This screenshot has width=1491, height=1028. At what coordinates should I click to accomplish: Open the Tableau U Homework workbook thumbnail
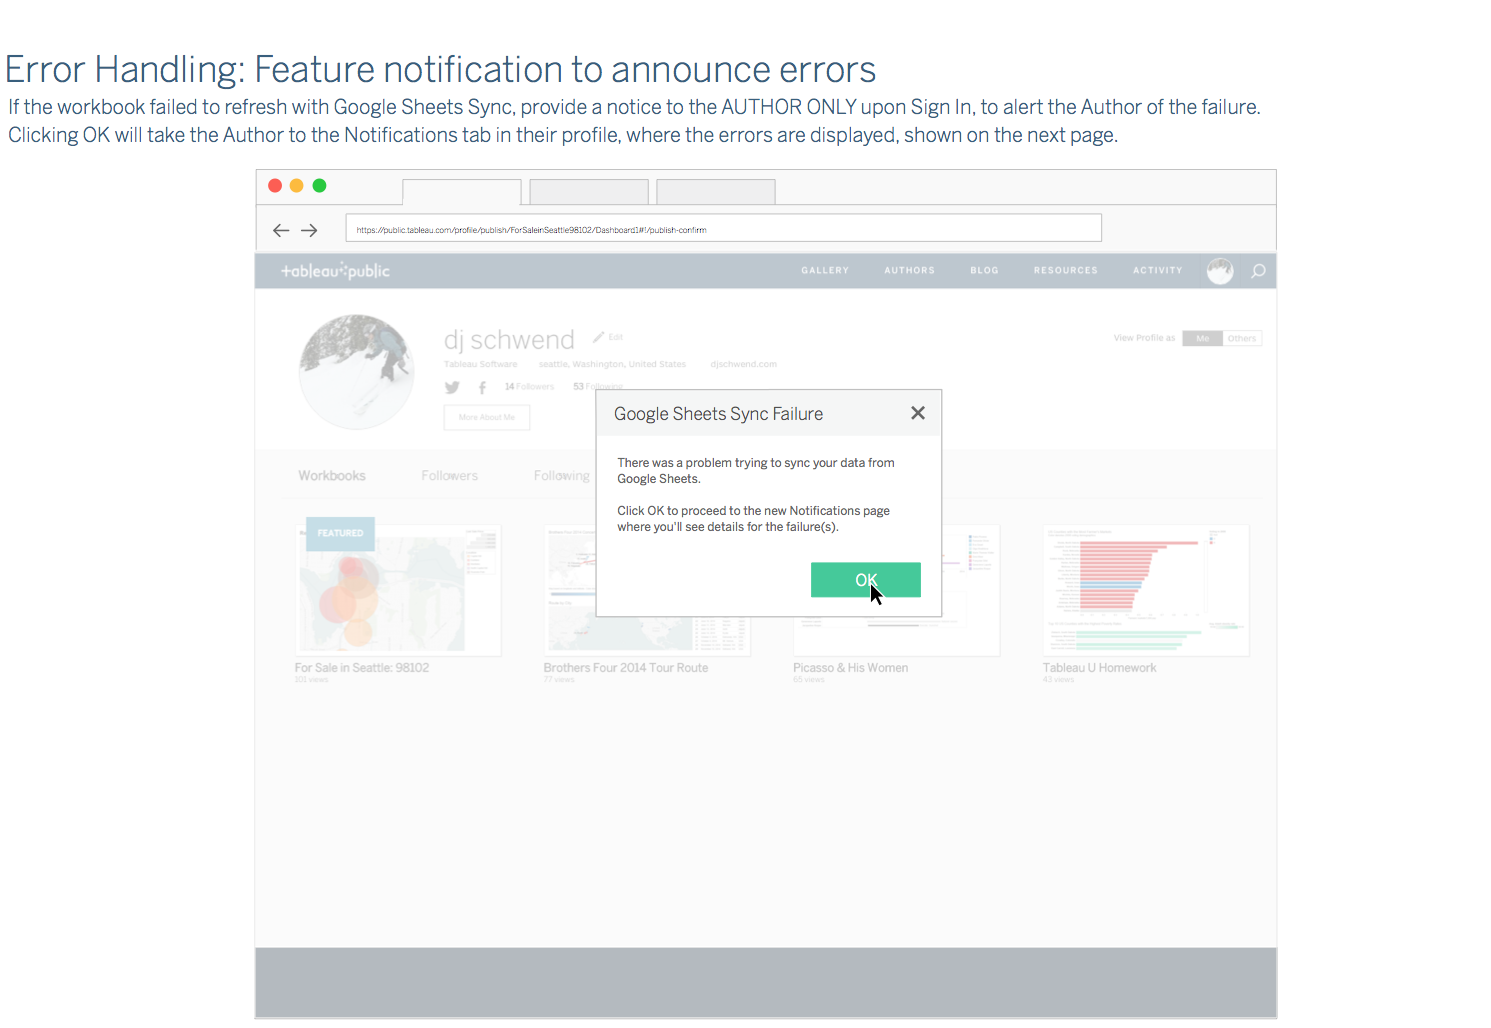tap(1146, 590)
